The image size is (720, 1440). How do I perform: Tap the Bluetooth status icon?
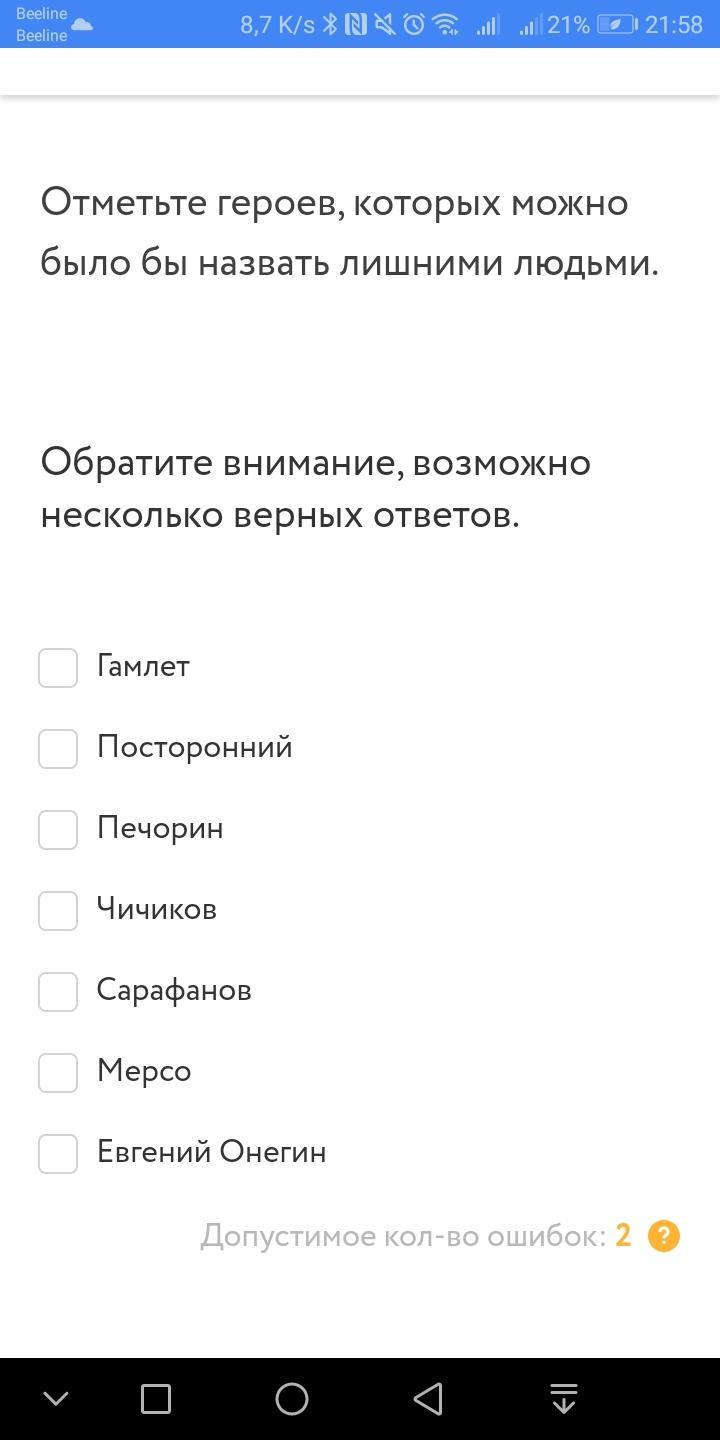tap(330, 25)
